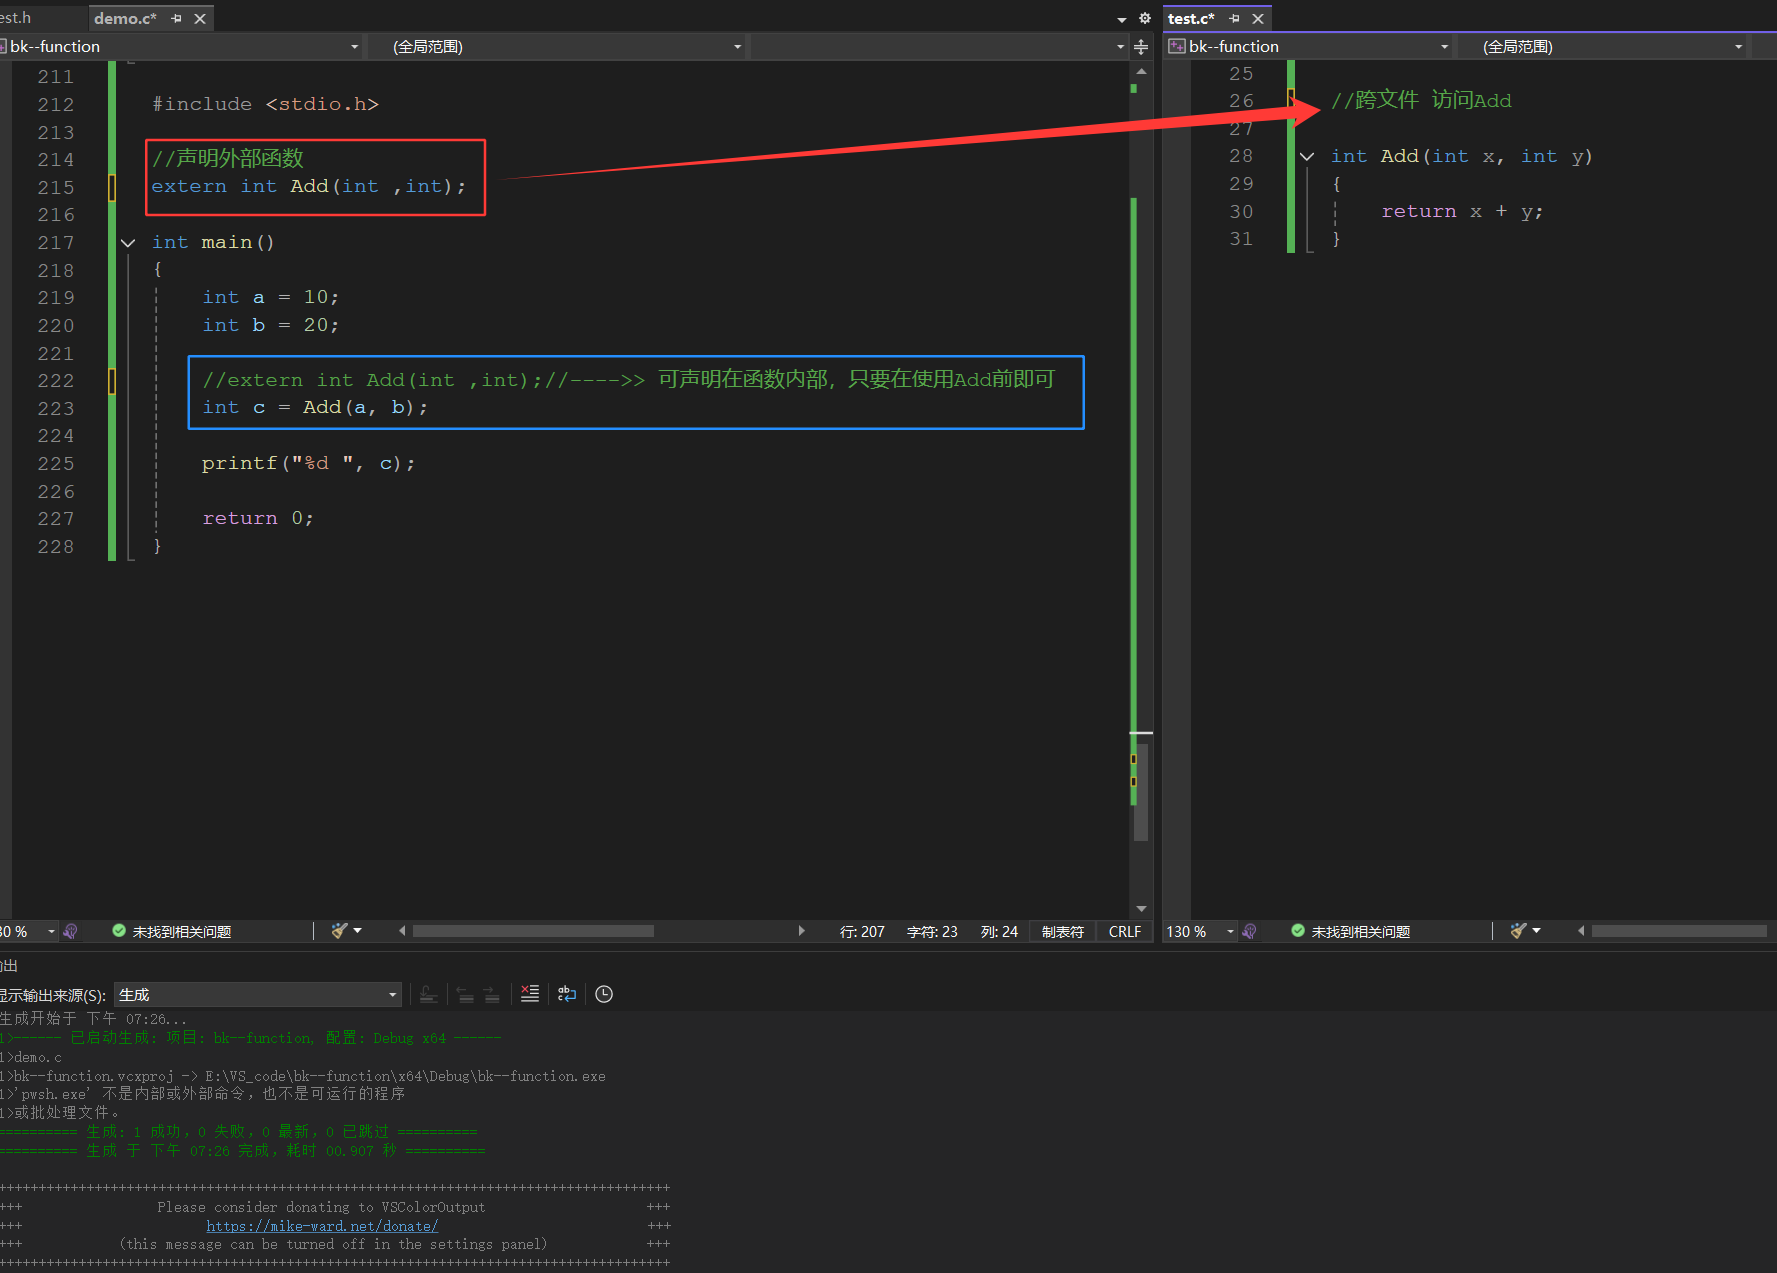Viewport: 1777px width, 1273px height.
Task: Click the clock timestamp icon in output toolbar
Action: click(x=604, y=994)
